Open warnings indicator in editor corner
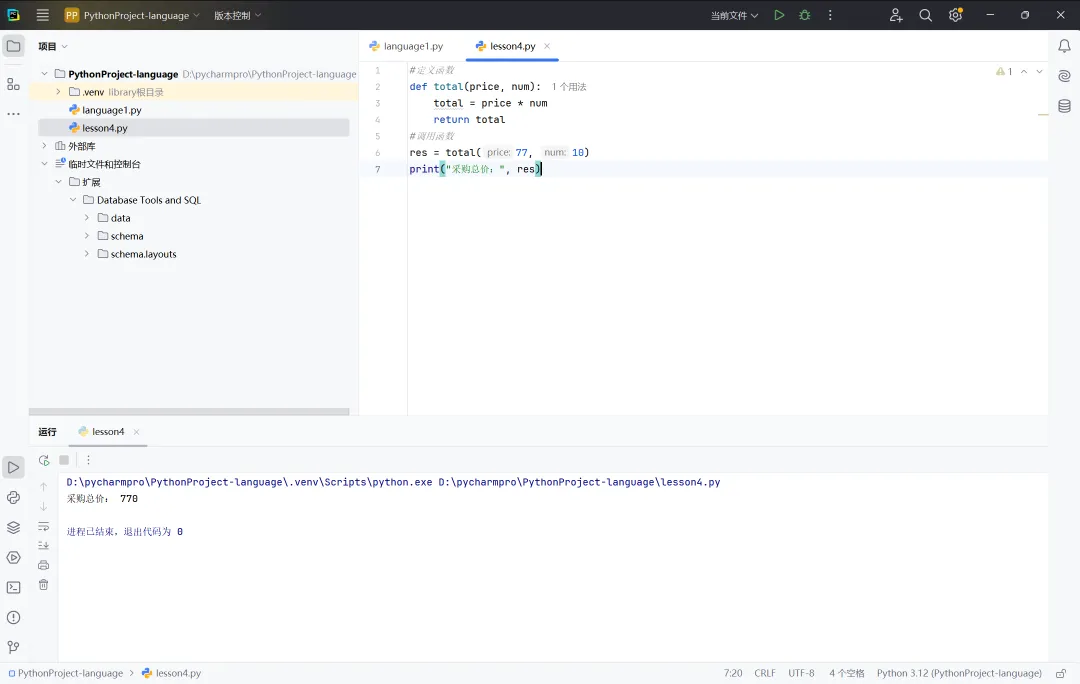 coord(1004,71)
